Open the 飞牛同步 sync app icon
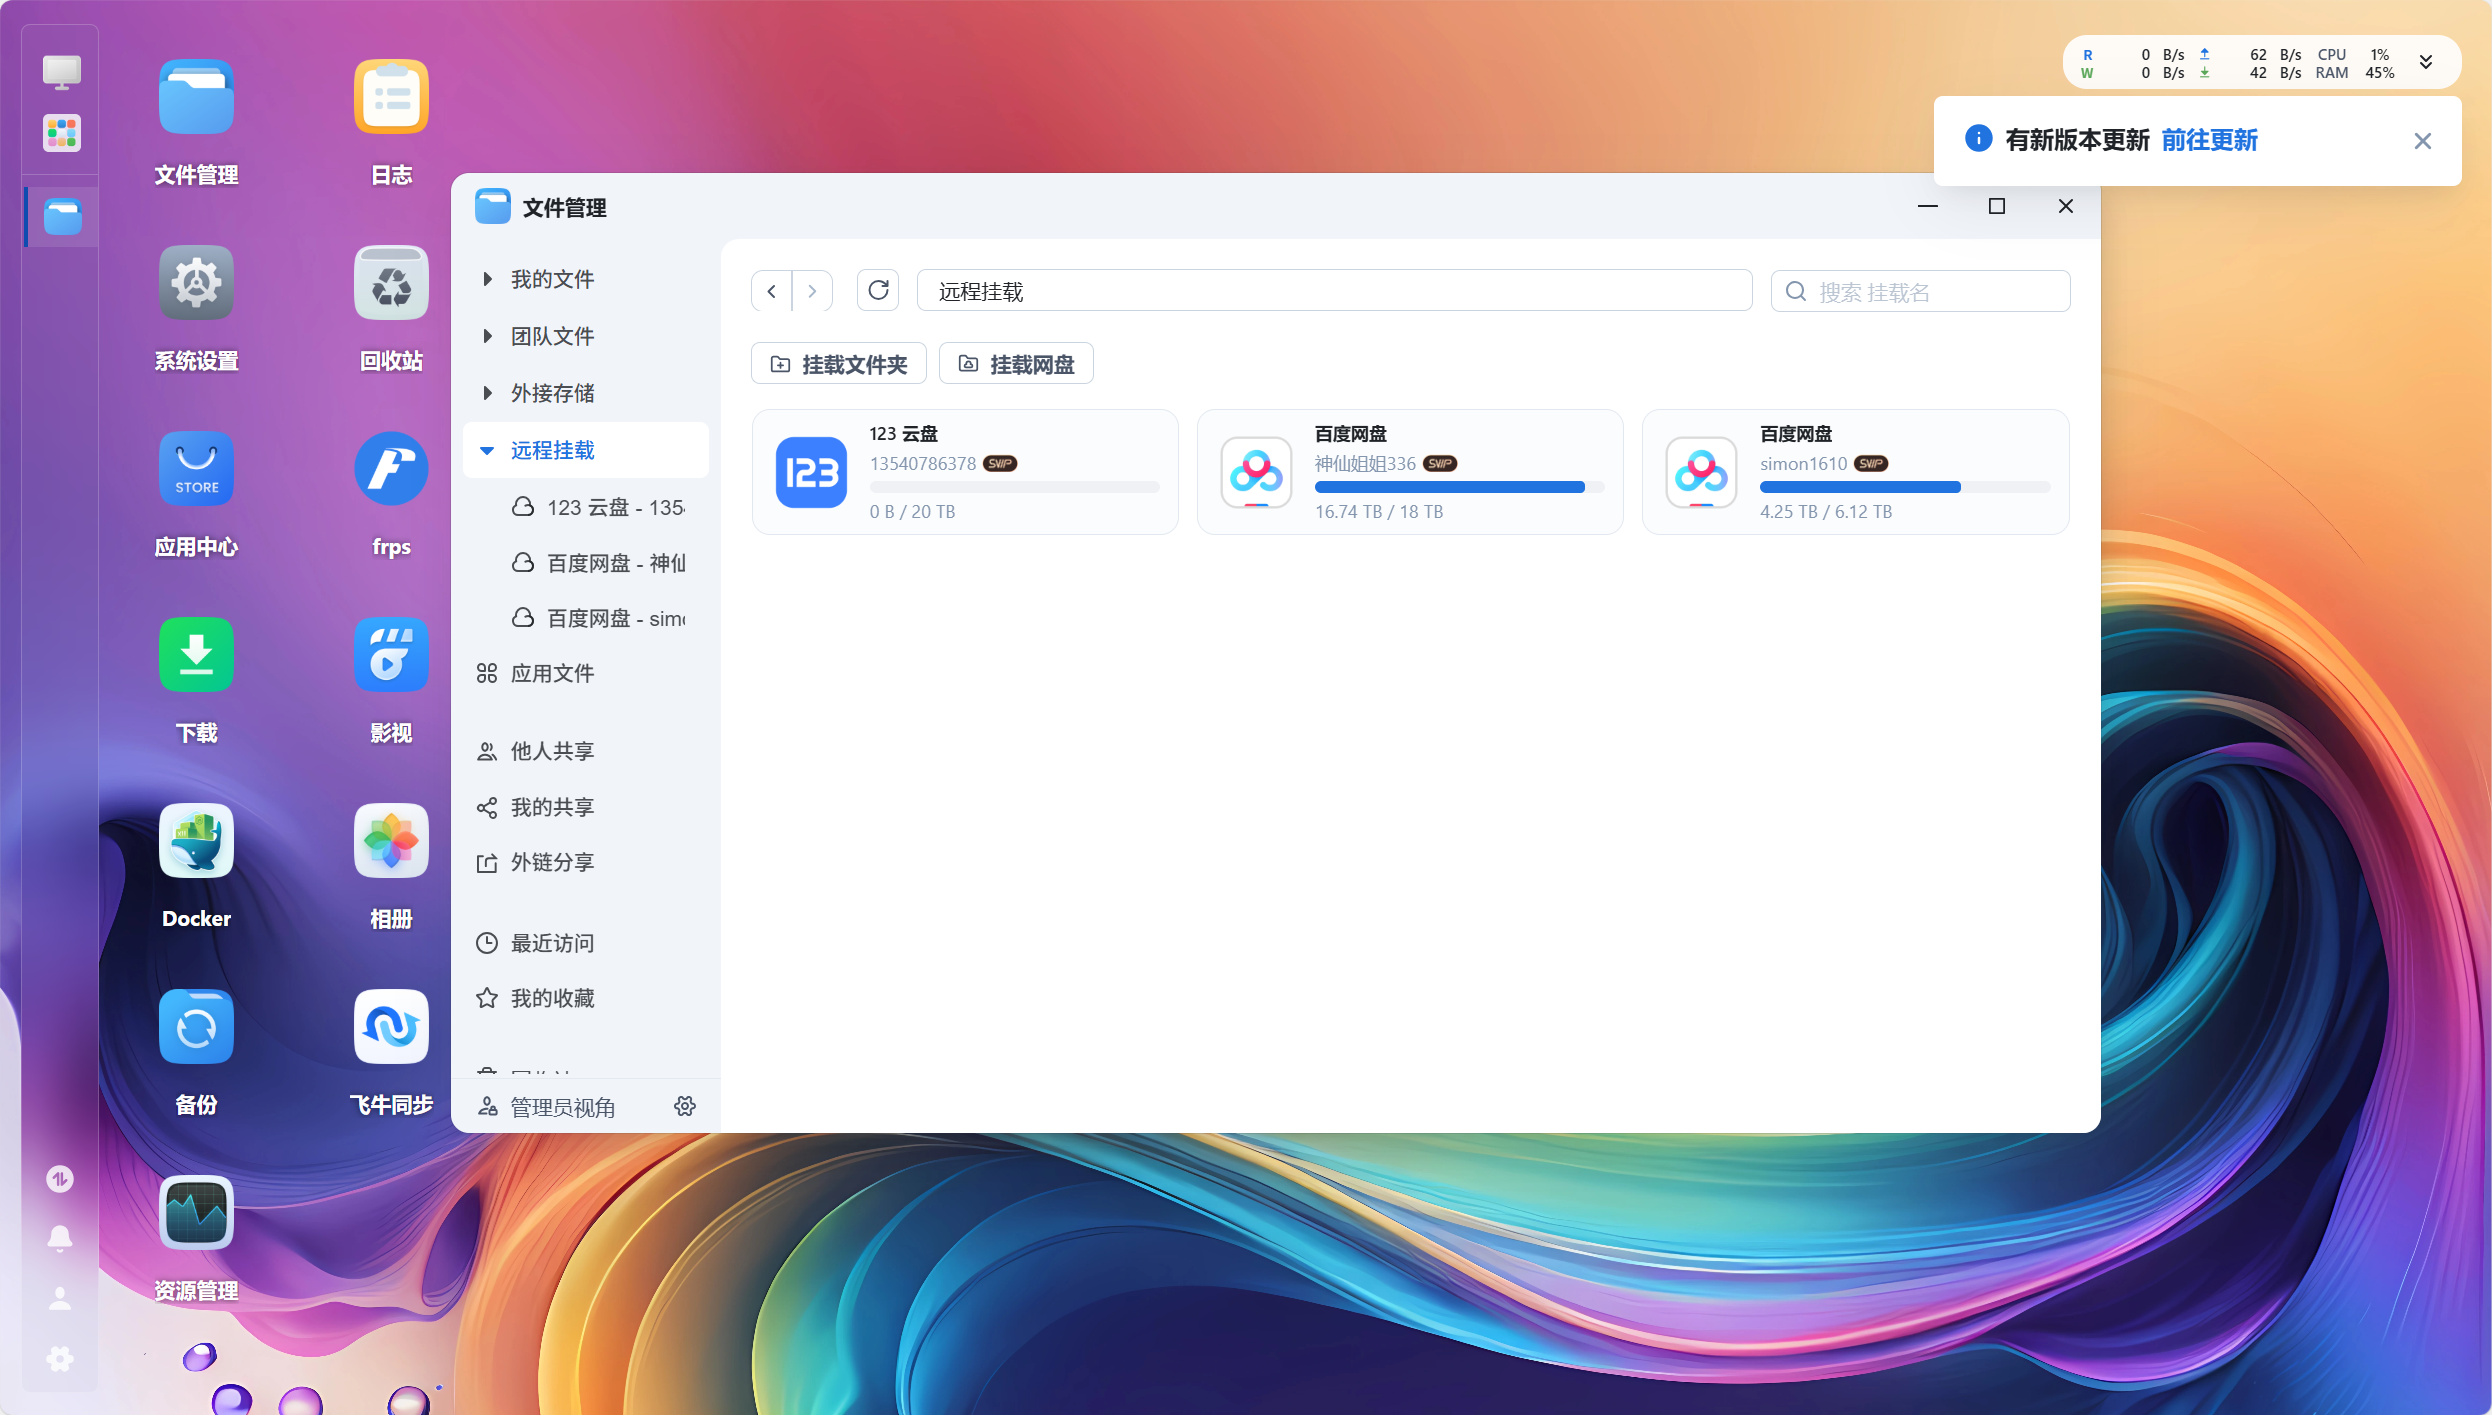The image size is (2492, 1415). click(391, 1027)
